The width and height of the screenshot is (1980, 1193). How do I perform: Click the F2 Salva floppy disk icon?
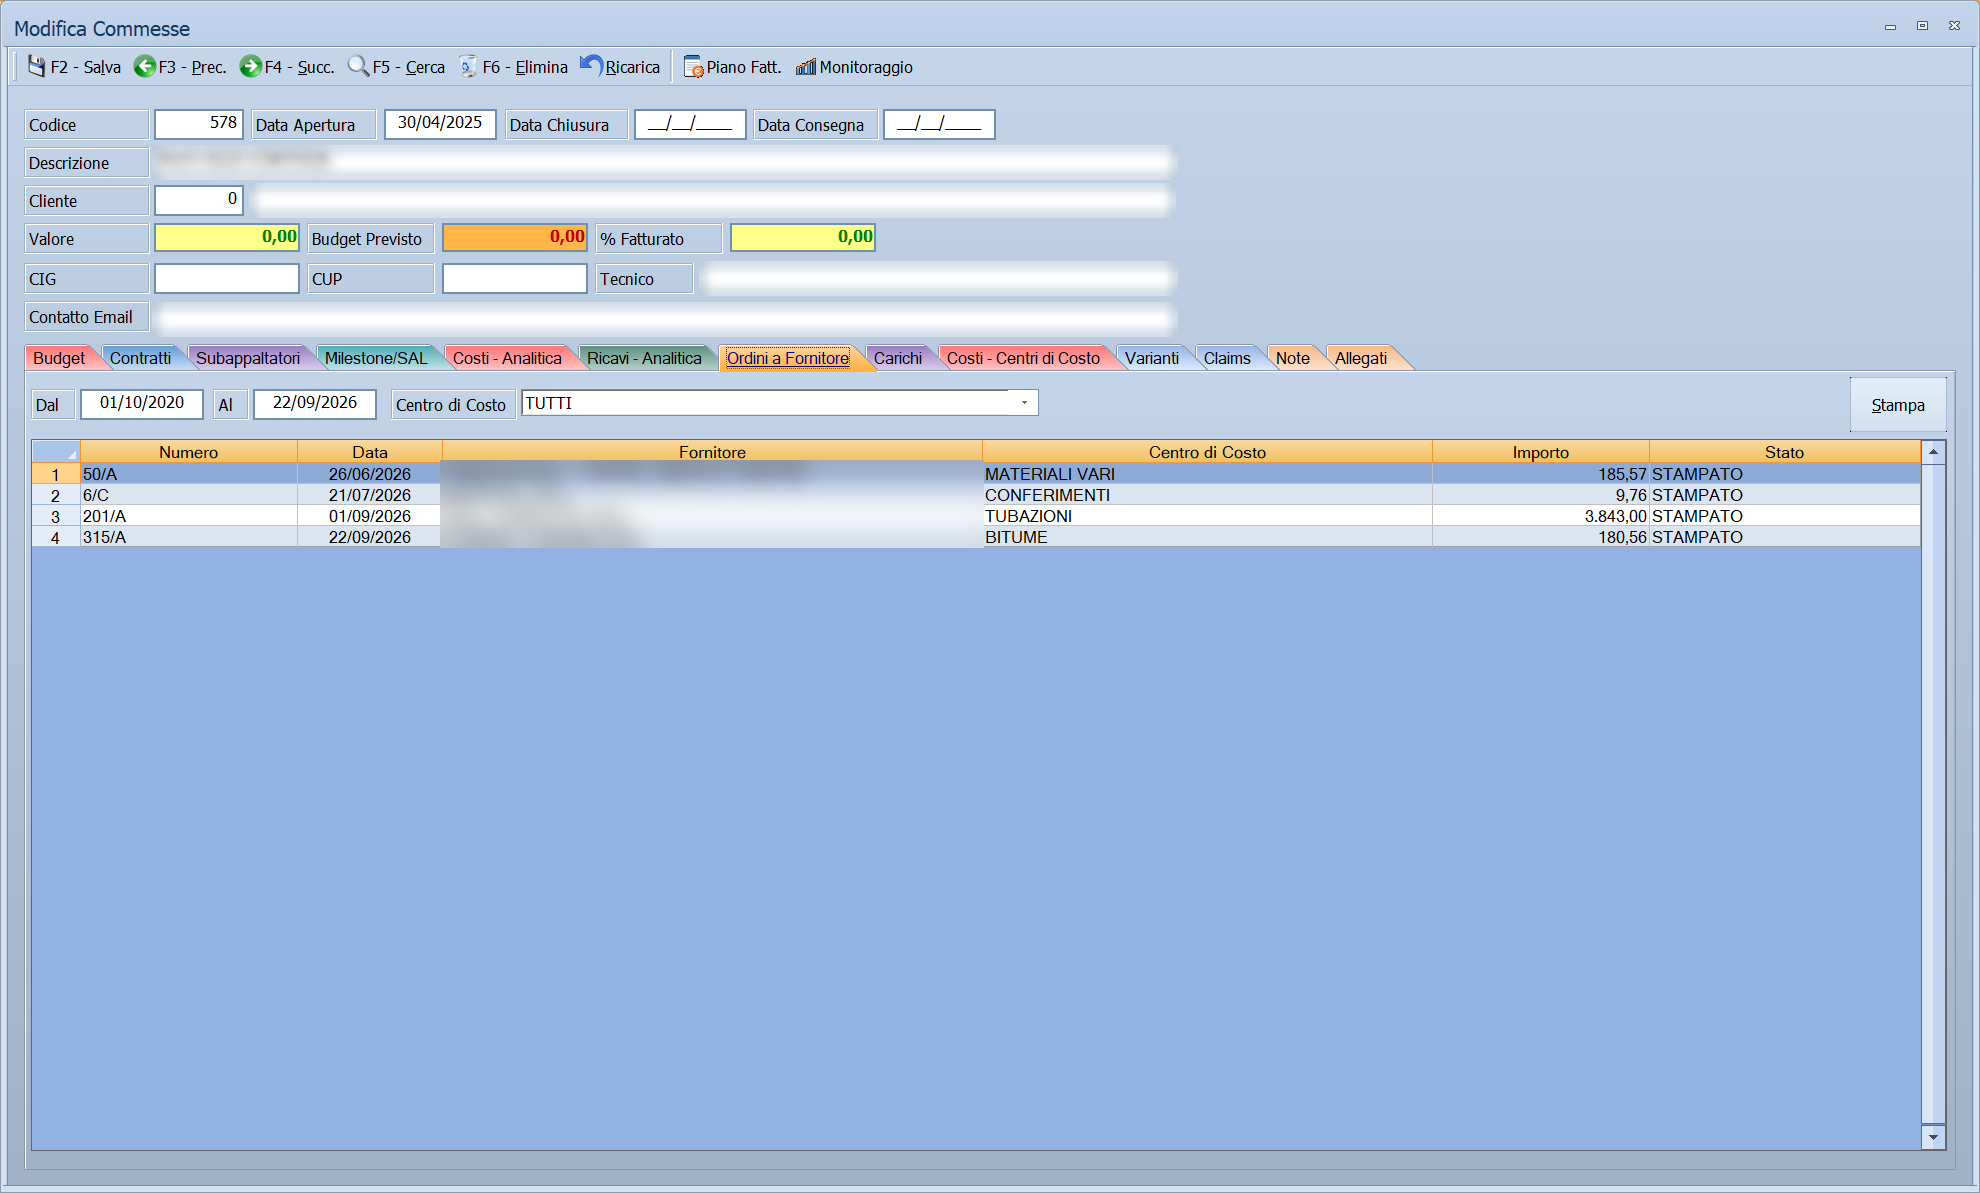point(36,66)
